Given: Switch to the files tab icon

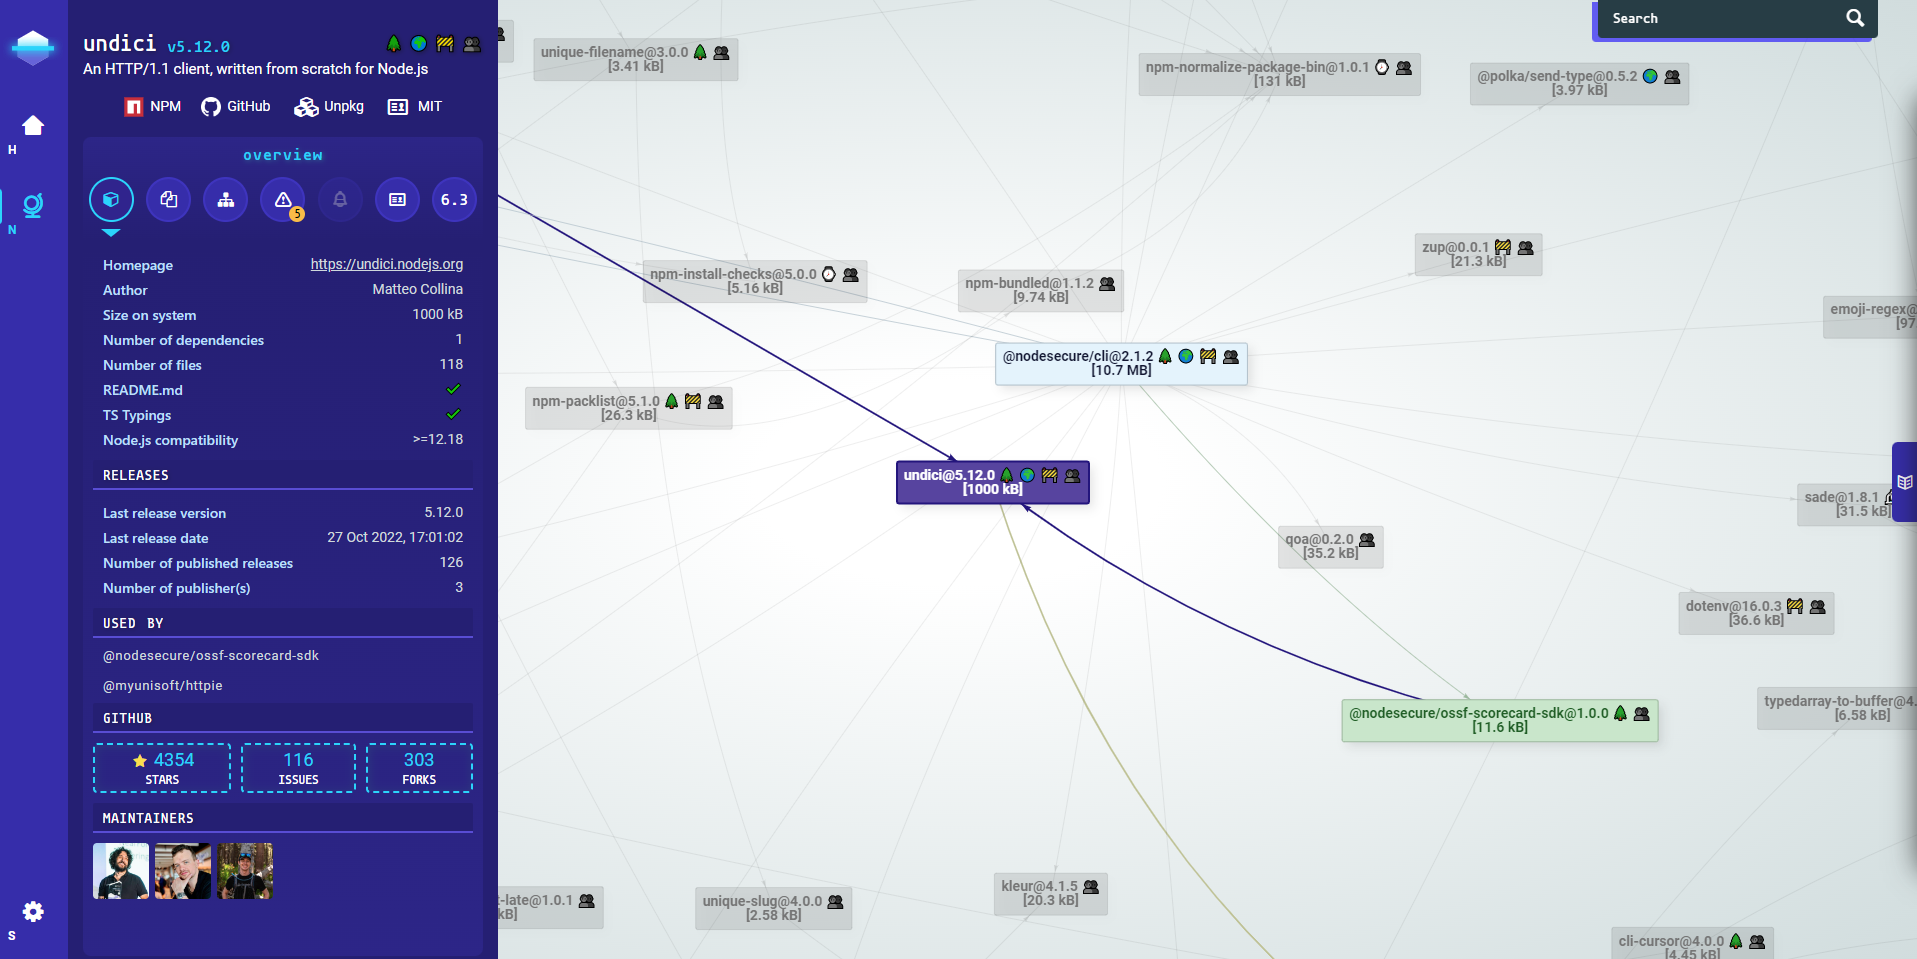Looking at the screenshot, I should point(169,200).
